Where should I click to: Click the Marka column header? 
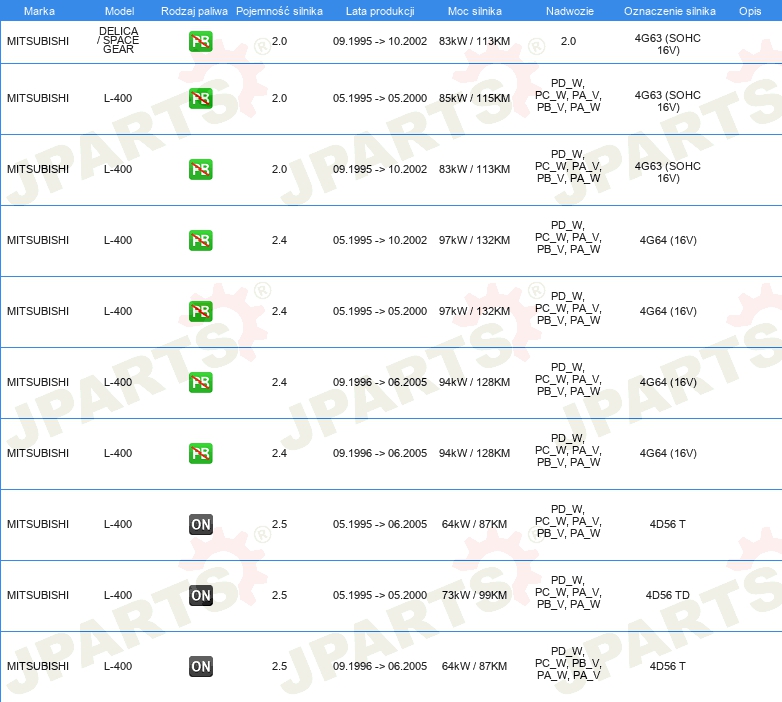point(39,11)
